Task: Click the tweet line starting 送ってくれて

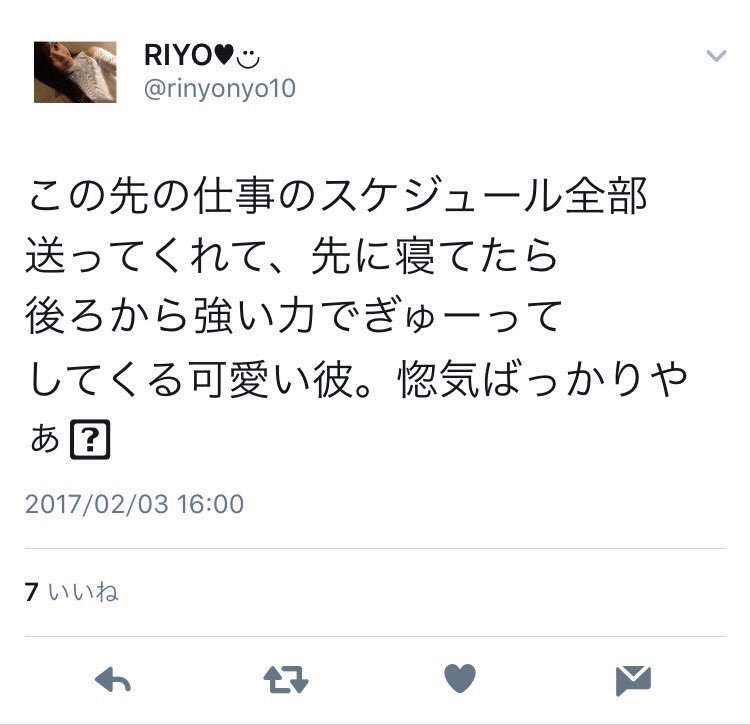Action: point(291,257)
